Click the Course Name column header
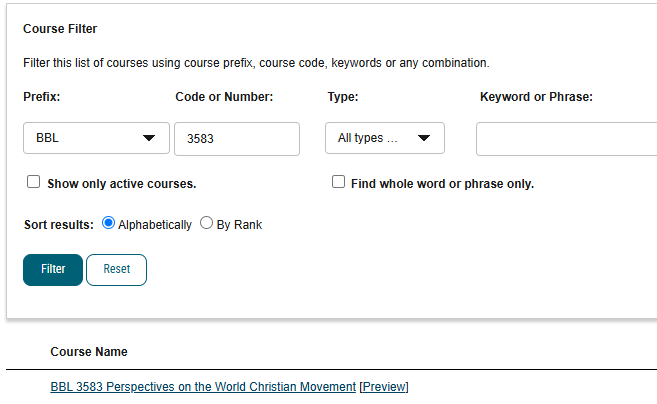Image resolution: width=657 pixels, height=404 pixels. click(x=89, y=352)
